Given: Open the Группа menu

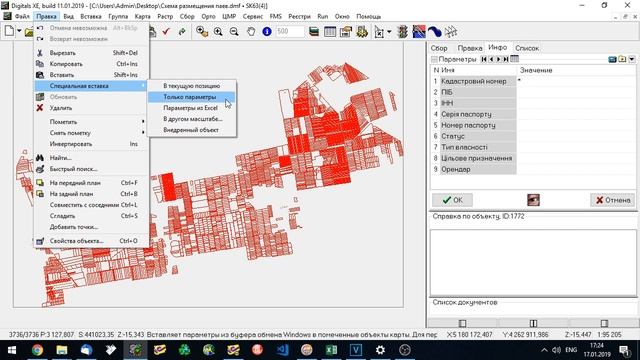Looking at the screenshot, I should pyautogui.click(x=118, y=16).
